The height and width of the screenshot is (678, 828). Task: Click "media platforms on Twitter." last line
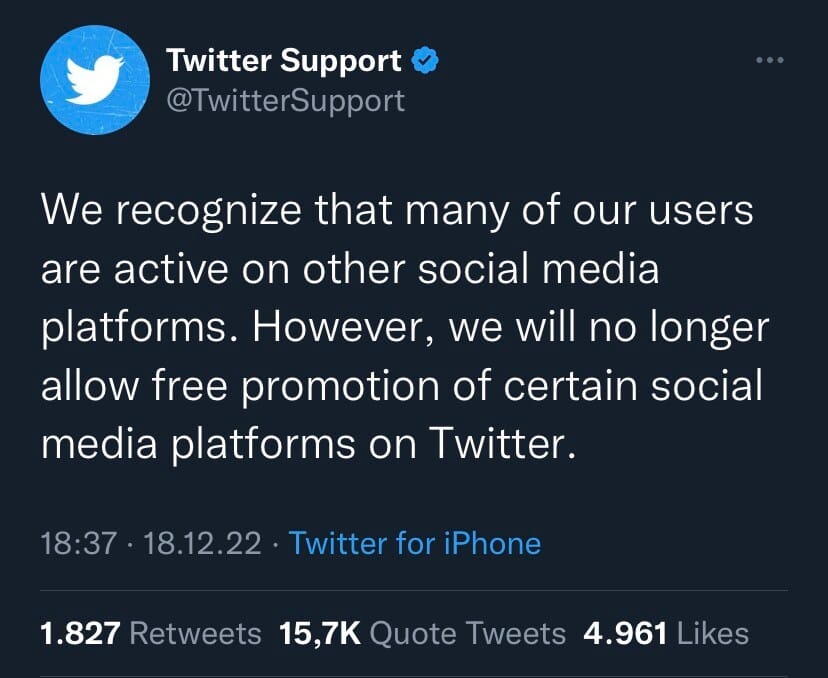[x=308, y=443]
